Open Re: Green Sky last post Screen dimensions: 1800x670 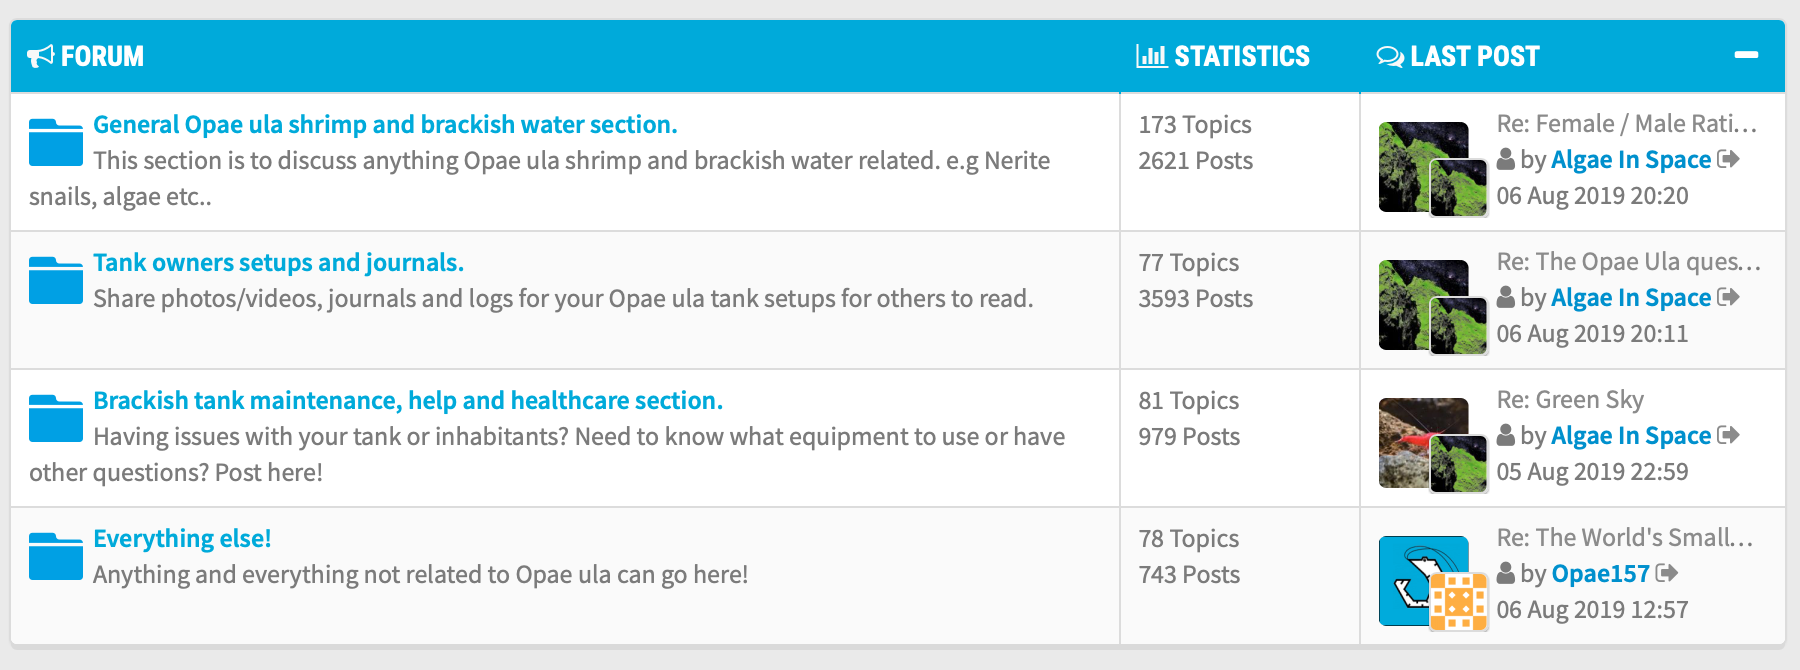[x=1570, y=399]
